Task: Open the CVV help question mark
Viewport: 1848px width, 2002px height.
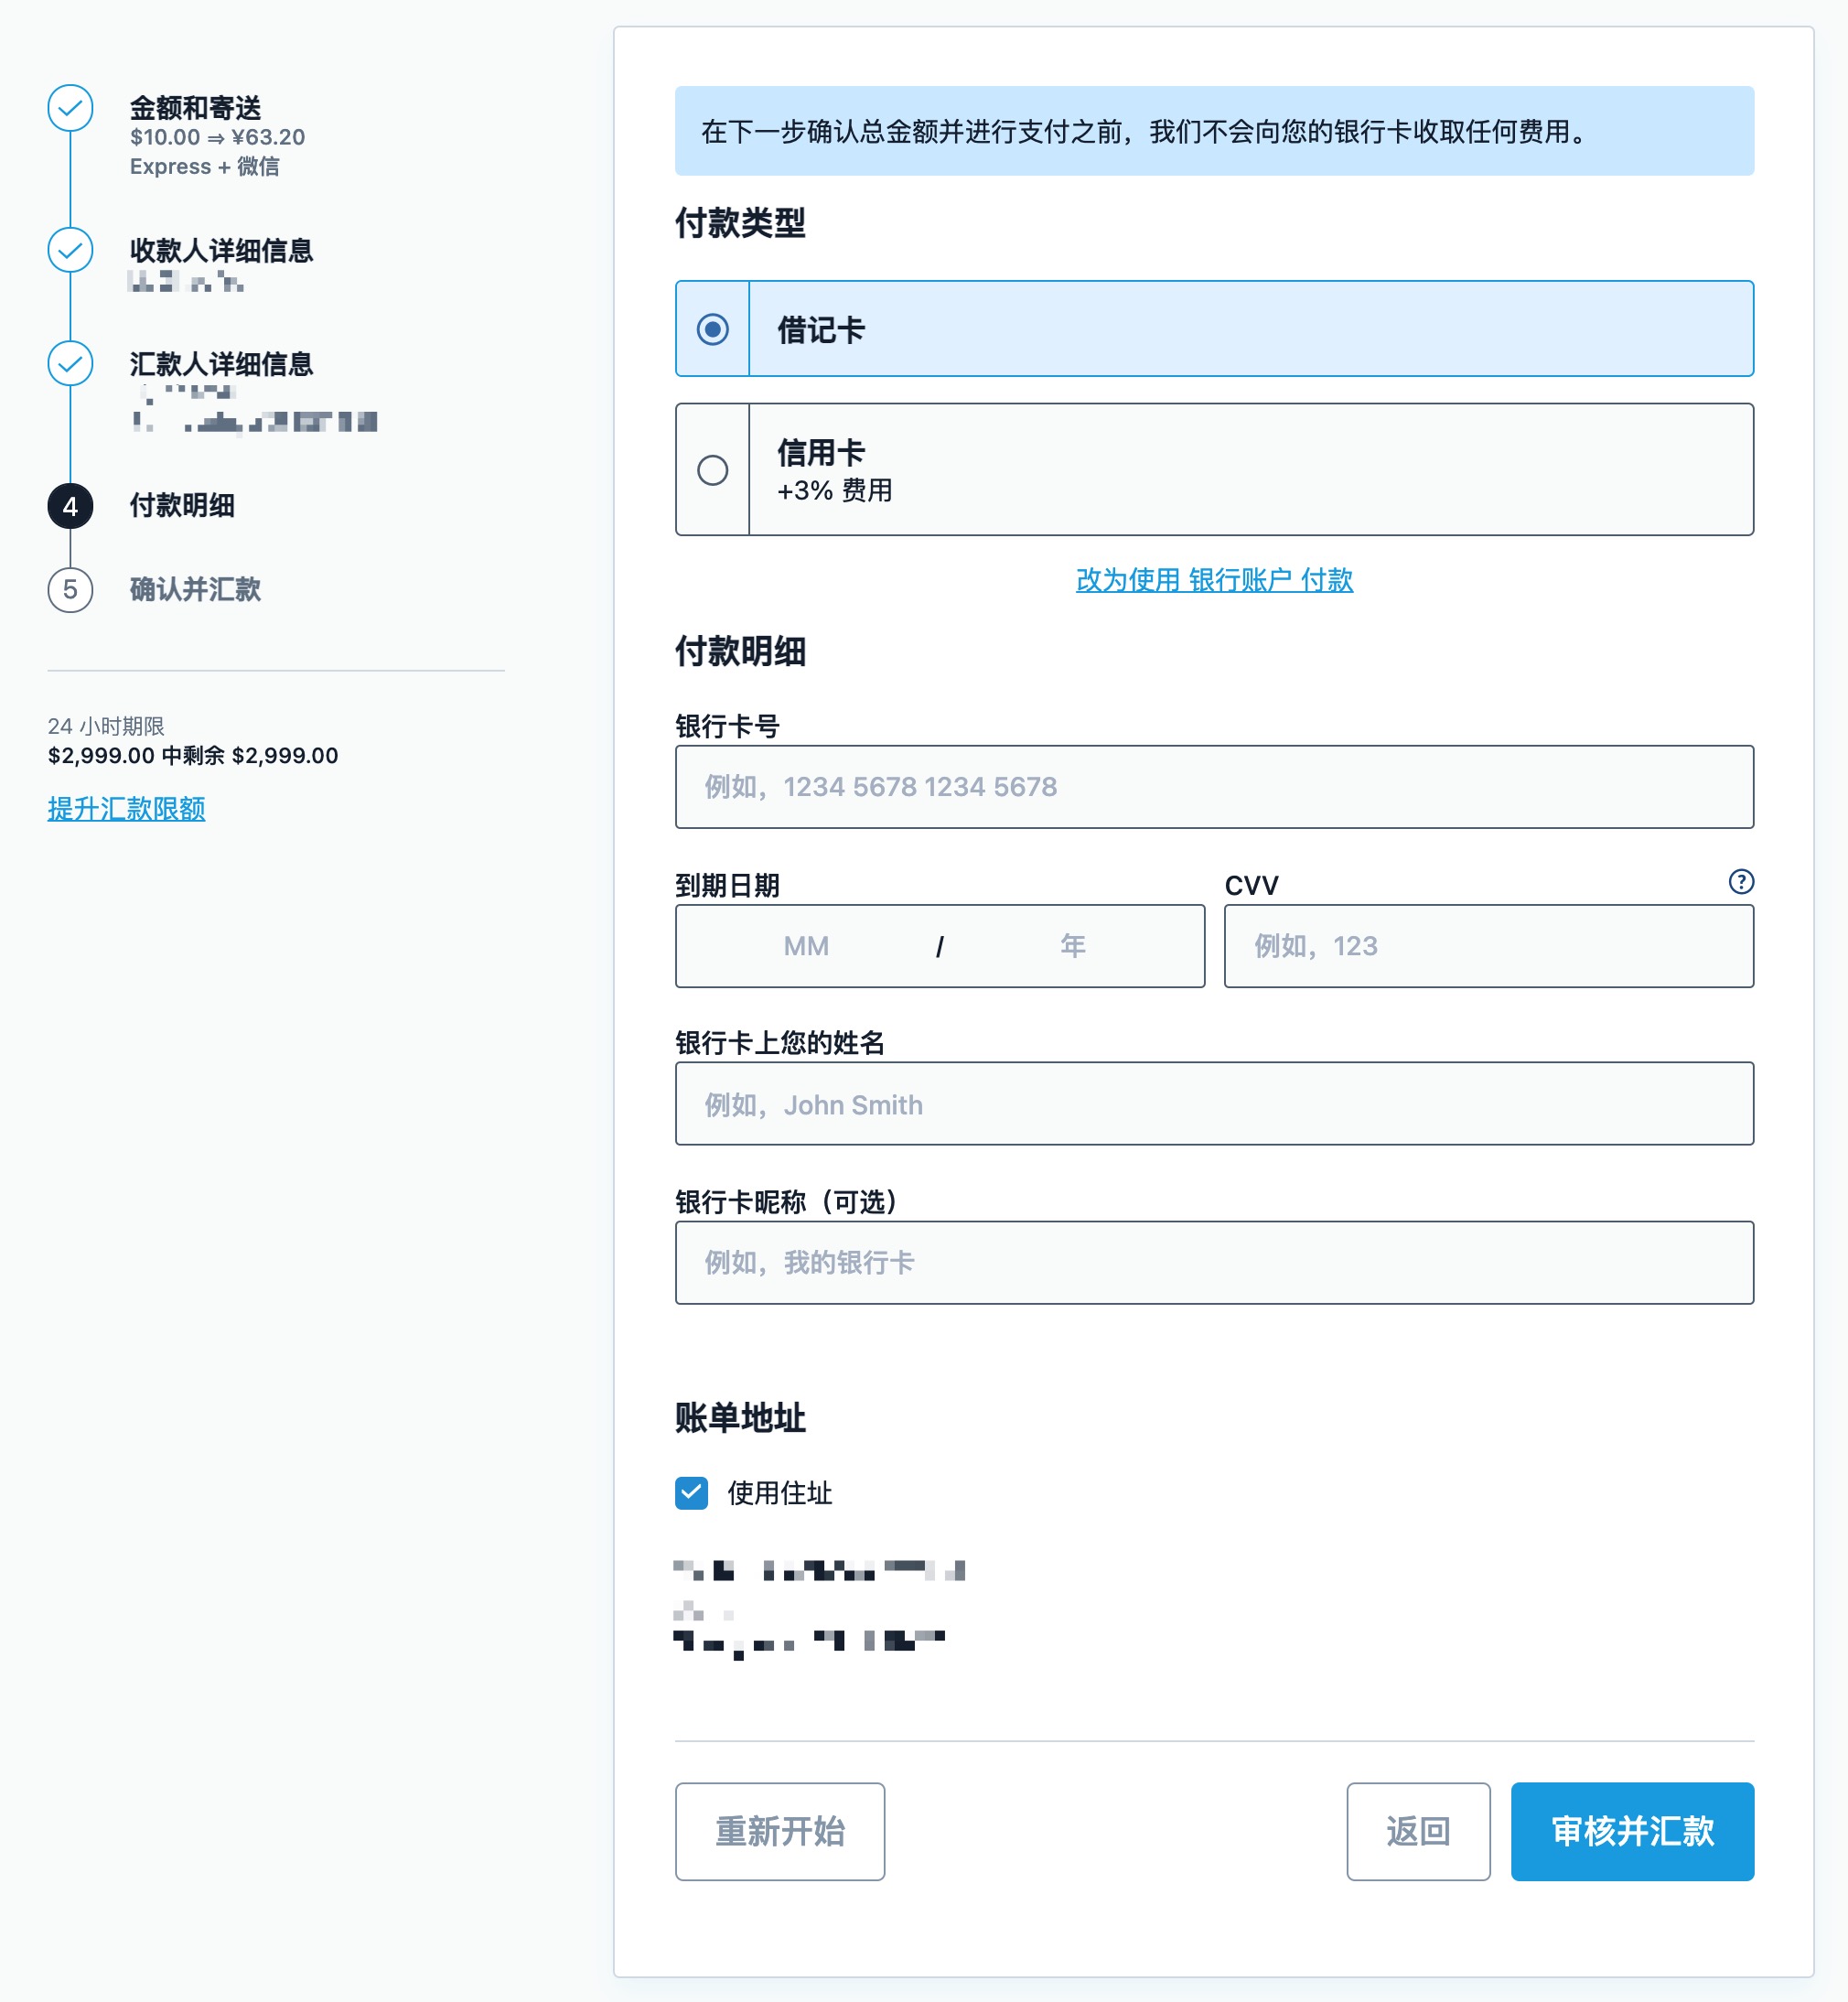Action: point(1740,882)
